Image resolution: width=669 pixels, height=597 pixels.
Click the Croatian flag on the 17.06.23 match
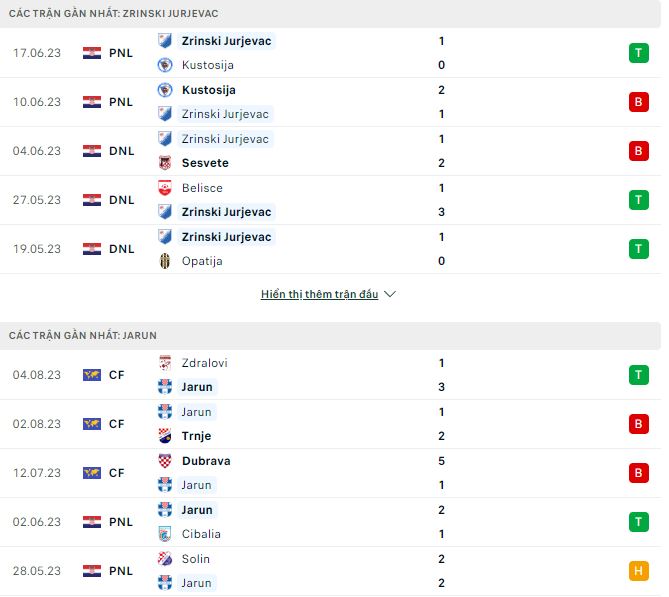coord(92,53)
